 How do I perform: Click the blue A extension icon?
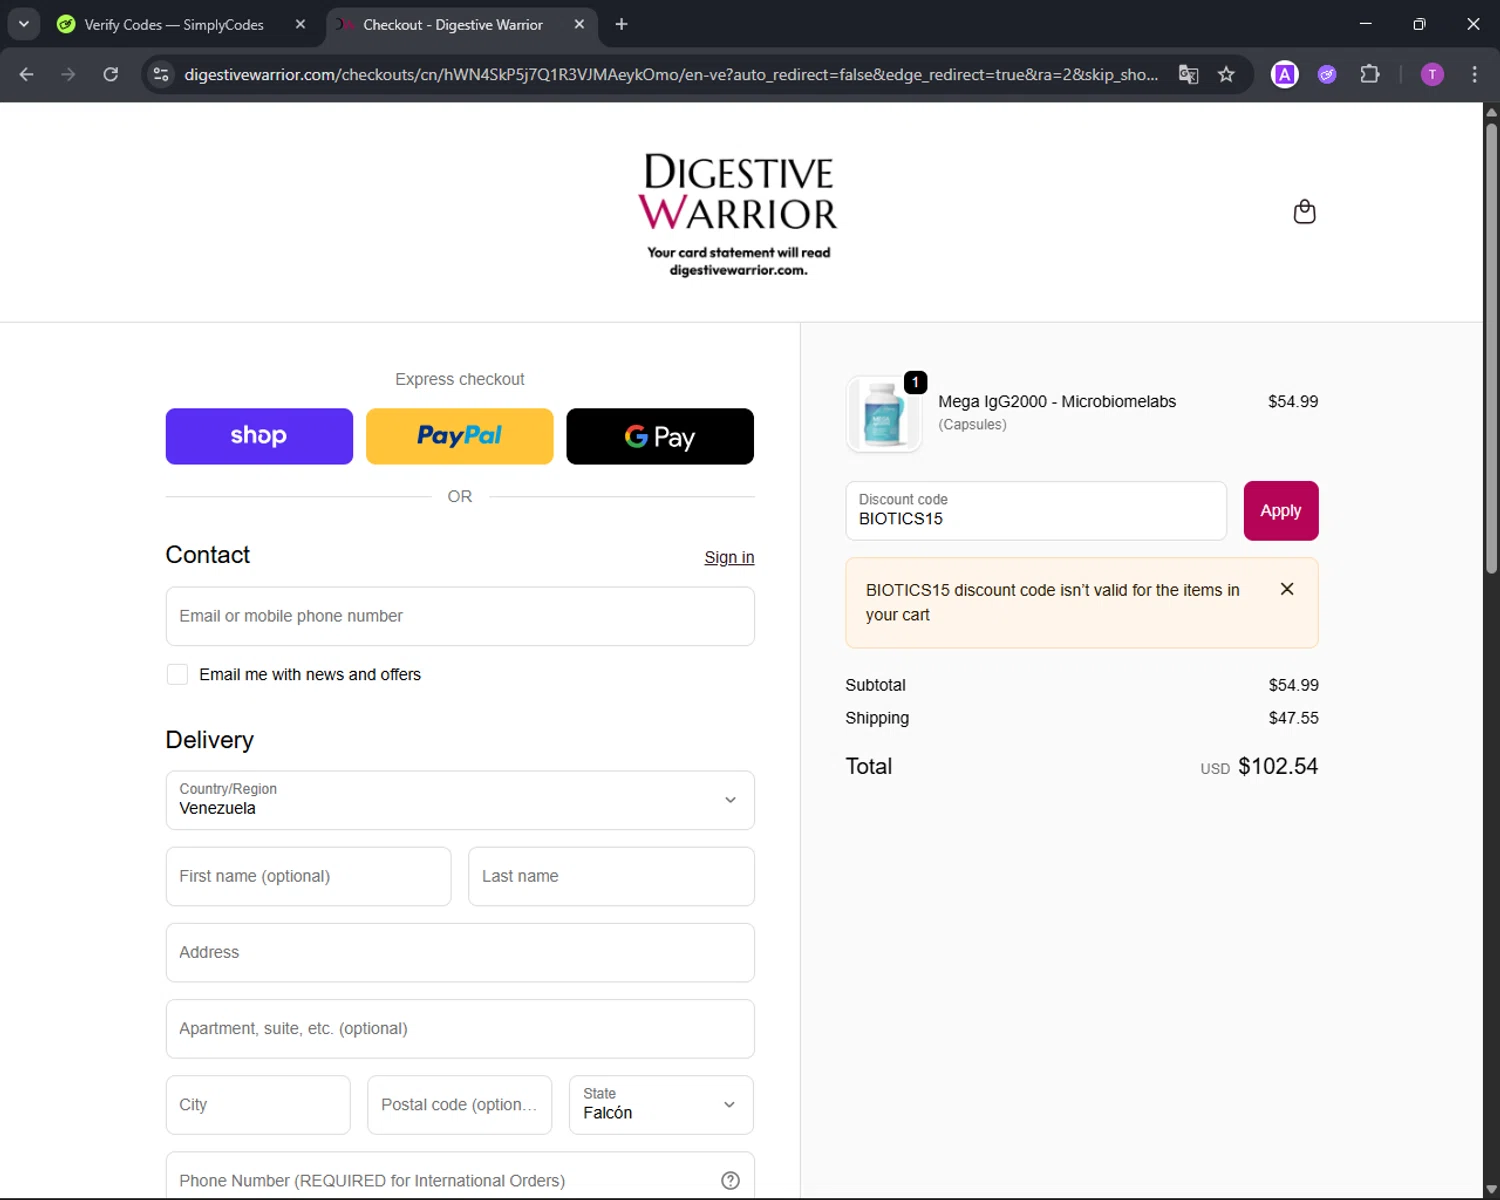point(1285,74)
